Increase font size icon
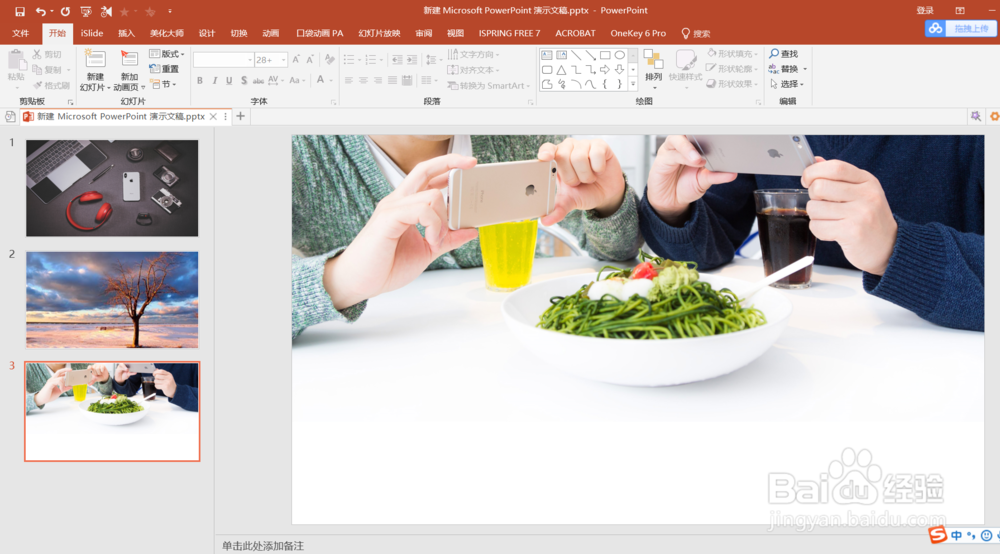Viewport: 1000px width, 554px height. 296,59
